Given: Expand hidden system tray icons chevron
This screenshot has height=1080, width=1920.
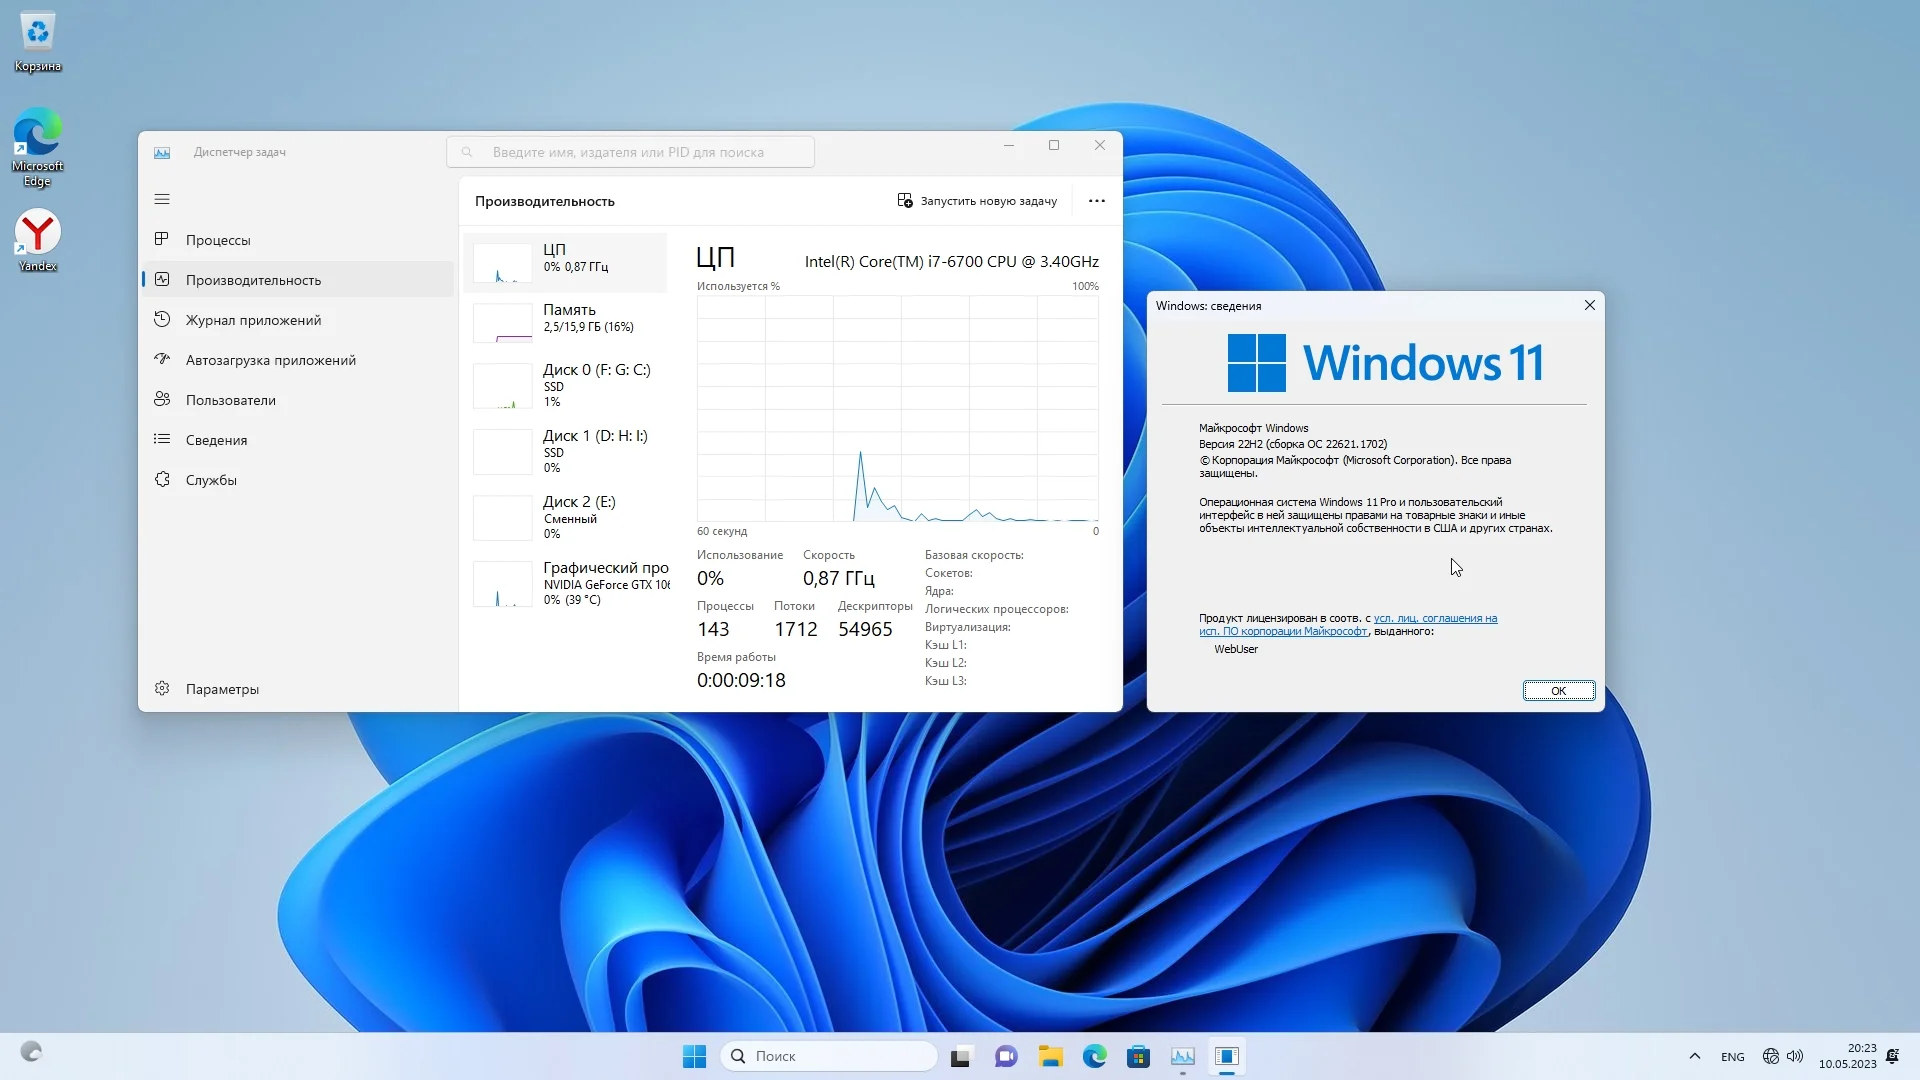Looking at the screenshot, I should pos(1694,1056).
